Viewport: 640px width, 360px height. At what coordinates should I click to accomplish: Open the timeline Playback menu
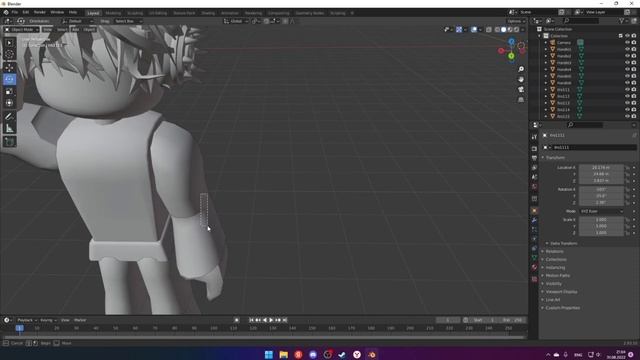[27, 320]
